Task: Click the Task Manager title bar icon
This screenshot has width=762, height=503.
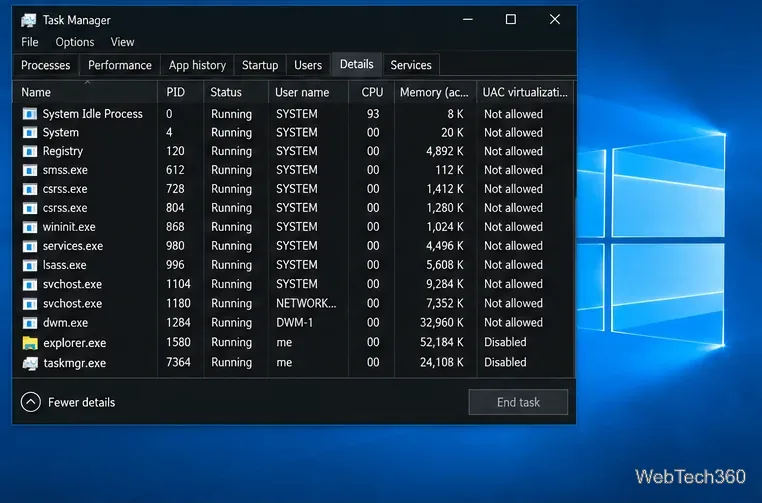Action: 29,20
